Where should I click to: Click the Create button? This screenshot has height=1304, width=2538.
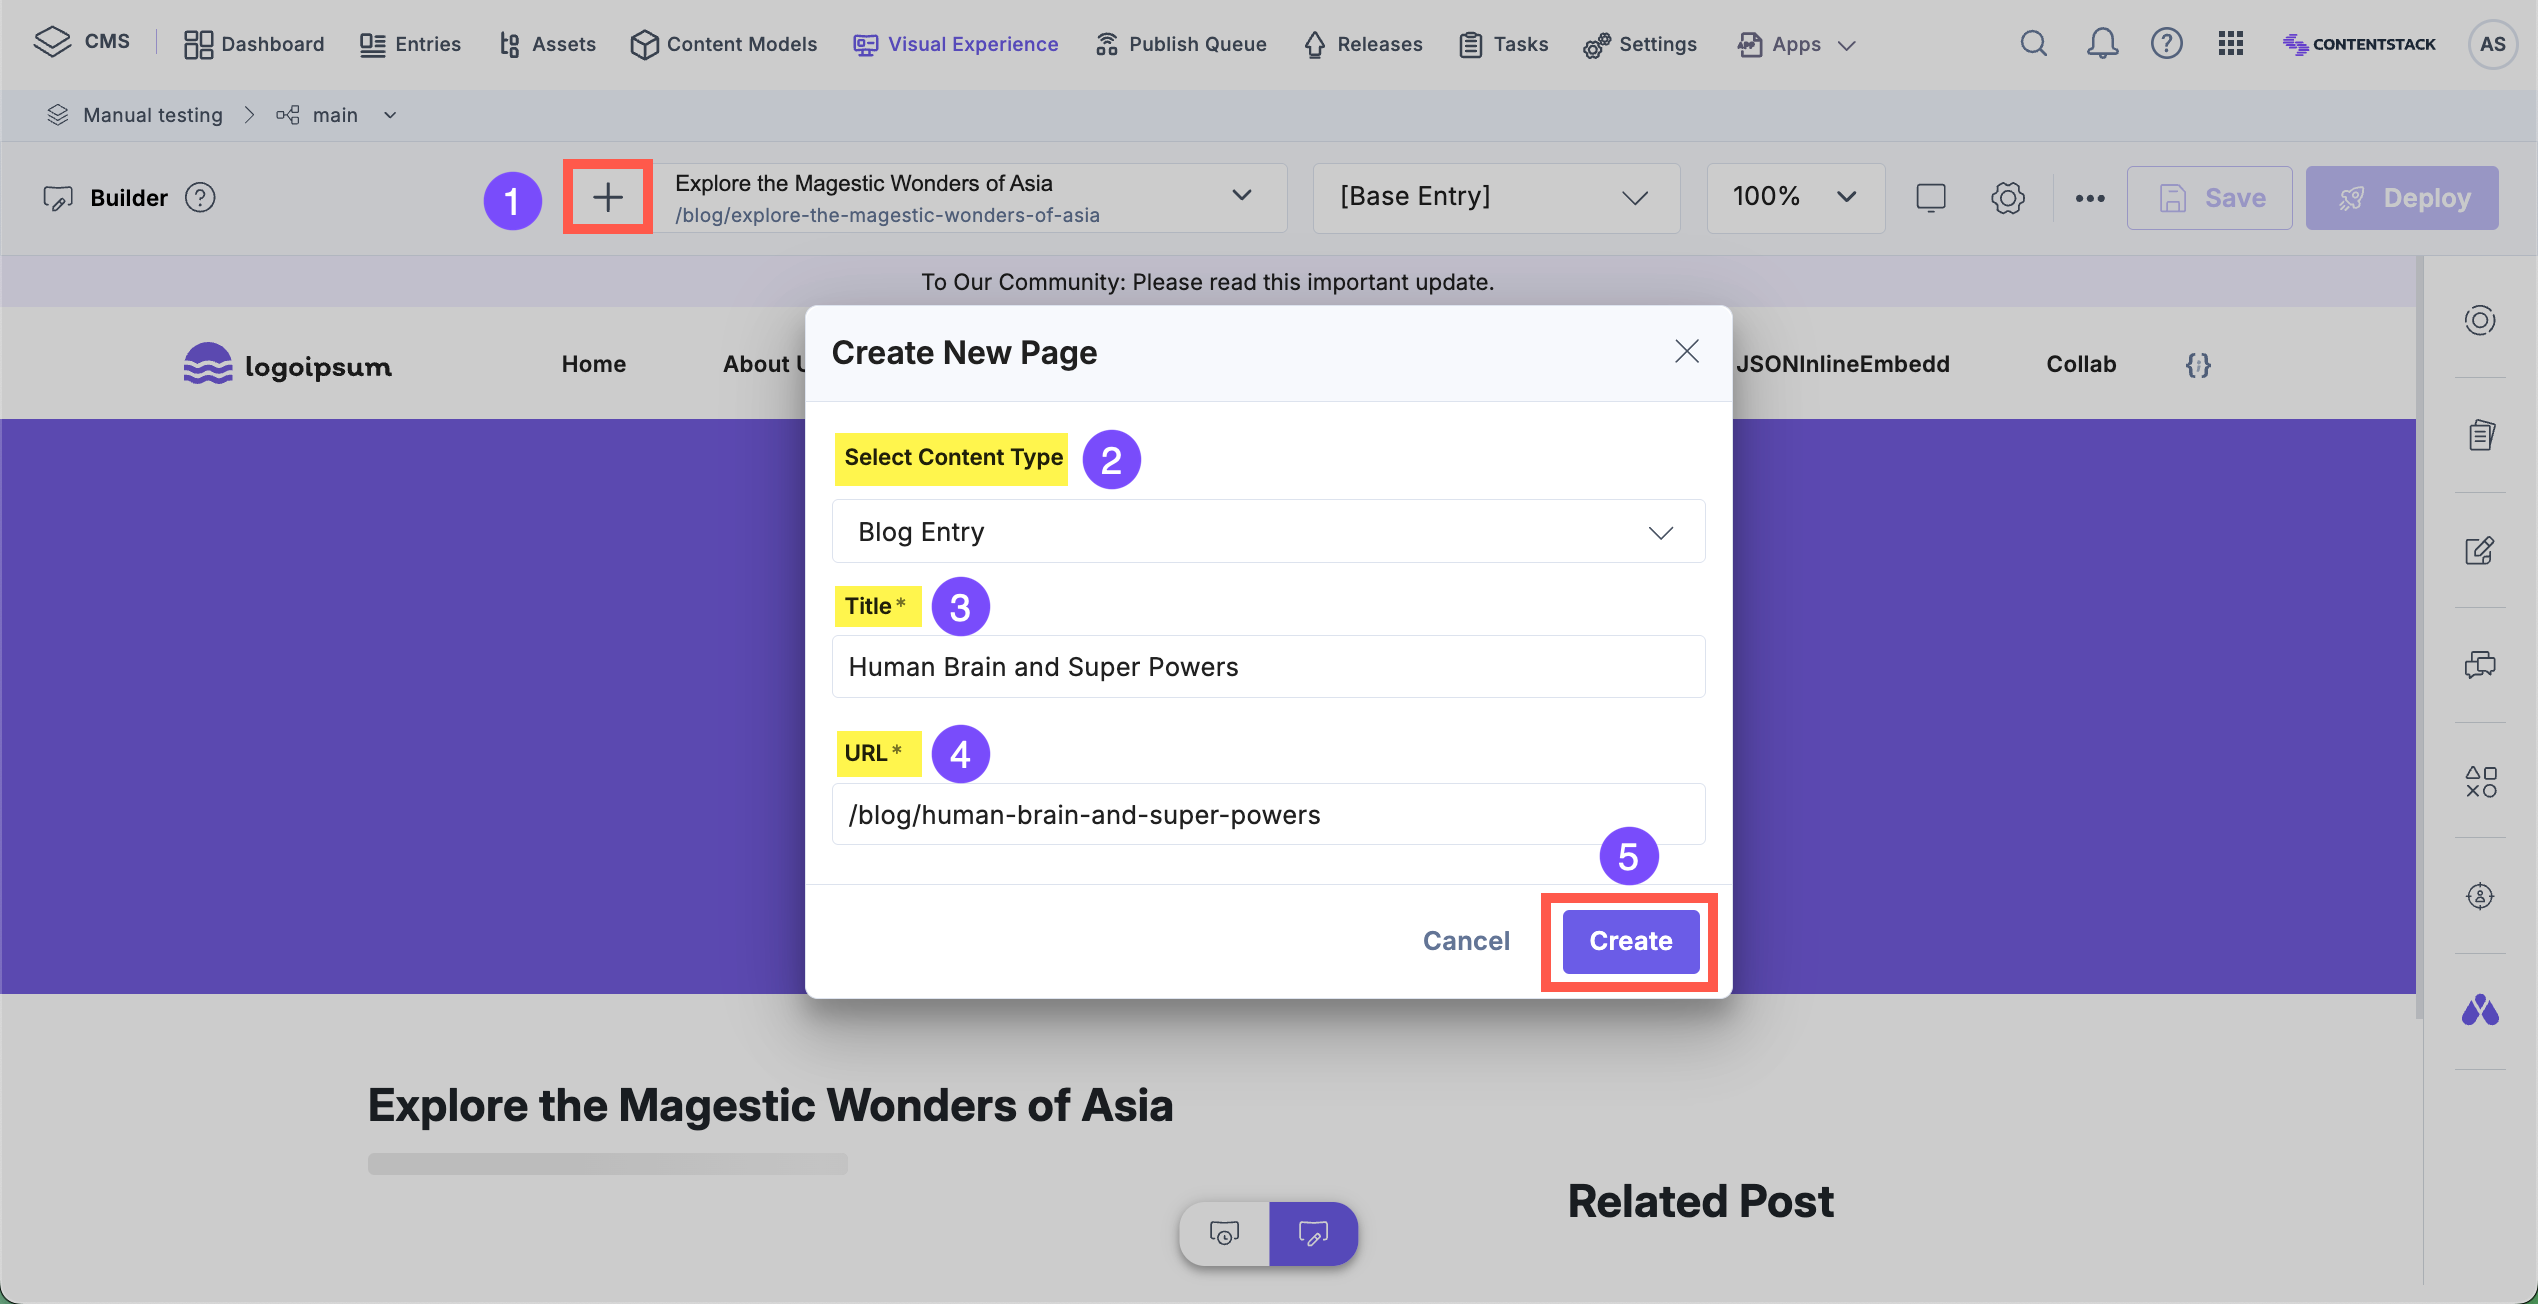click(x=1630, y=941)
